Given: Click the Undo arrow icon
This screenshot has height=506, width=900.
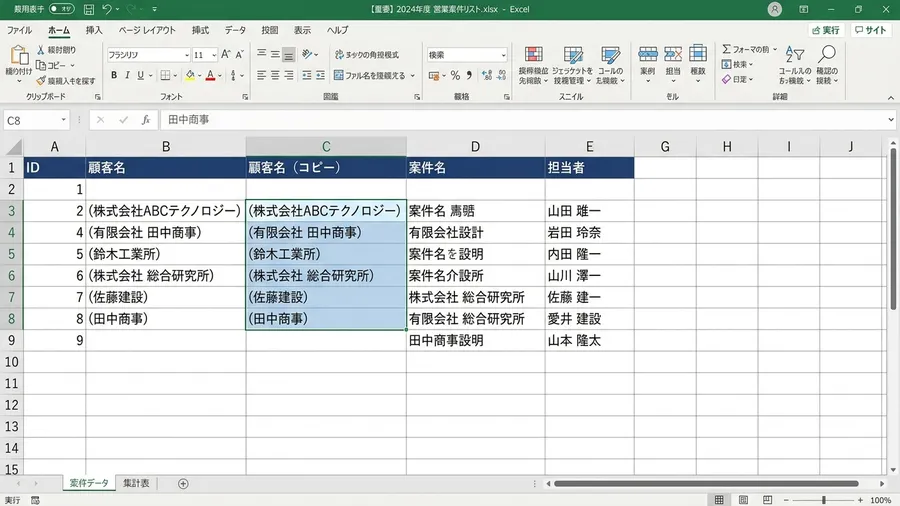Looking at the screenshot, I should tap(107, 9).
